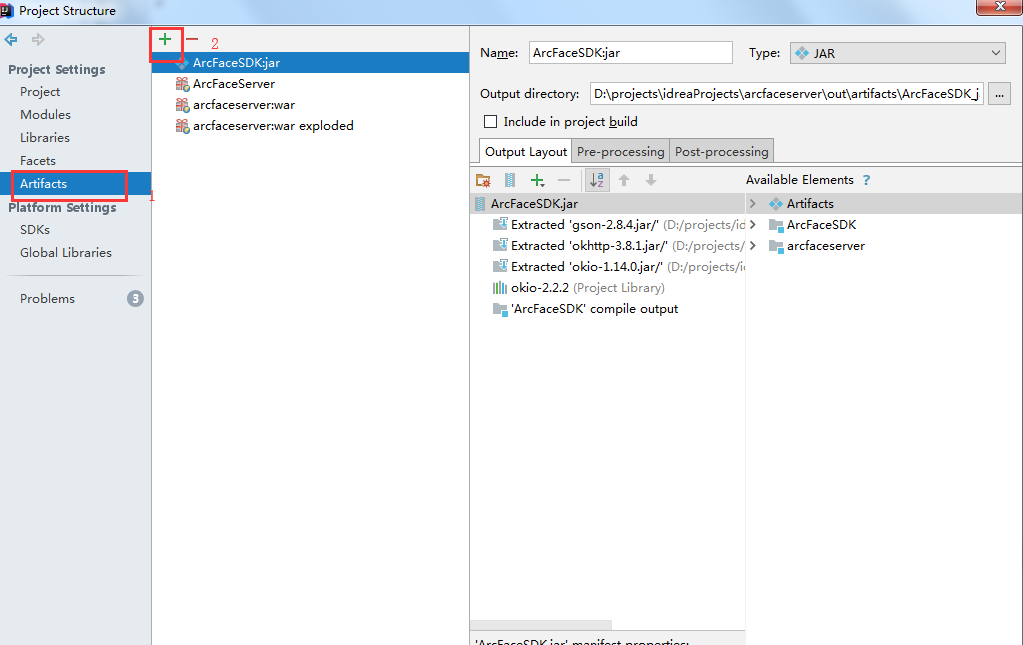1023x645 pixels.
Task: Select arcfaceserver:war exploded artifact
Action: (x=311, y=126)
